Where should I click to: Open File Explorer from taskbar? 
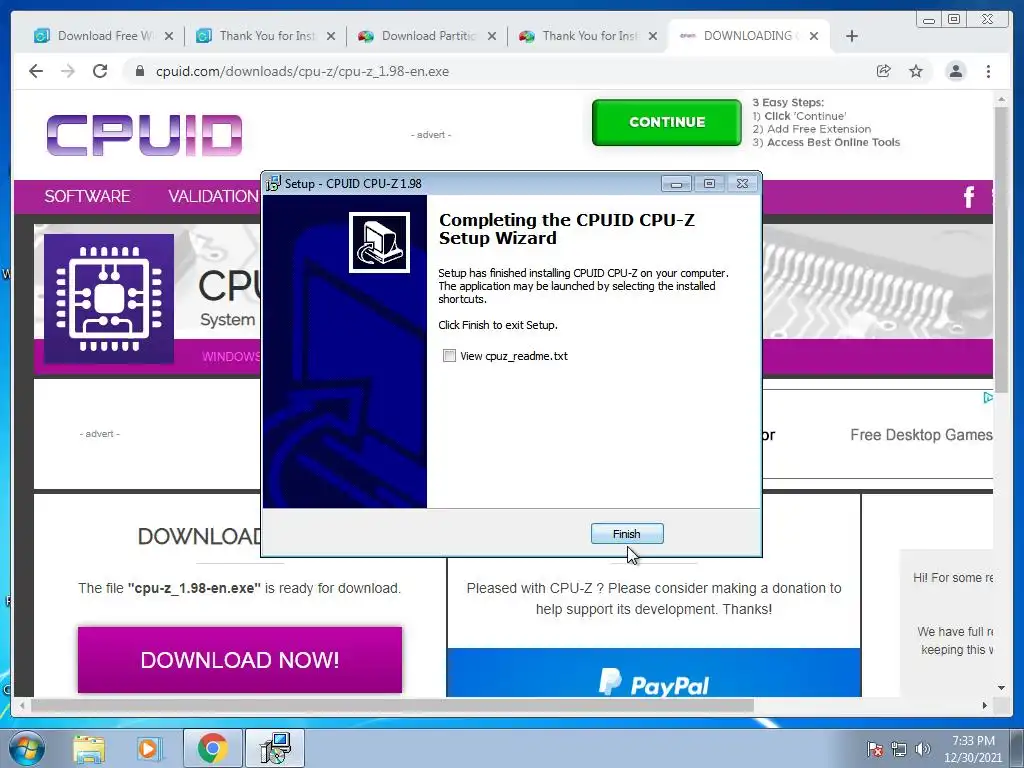click(89, 748)
